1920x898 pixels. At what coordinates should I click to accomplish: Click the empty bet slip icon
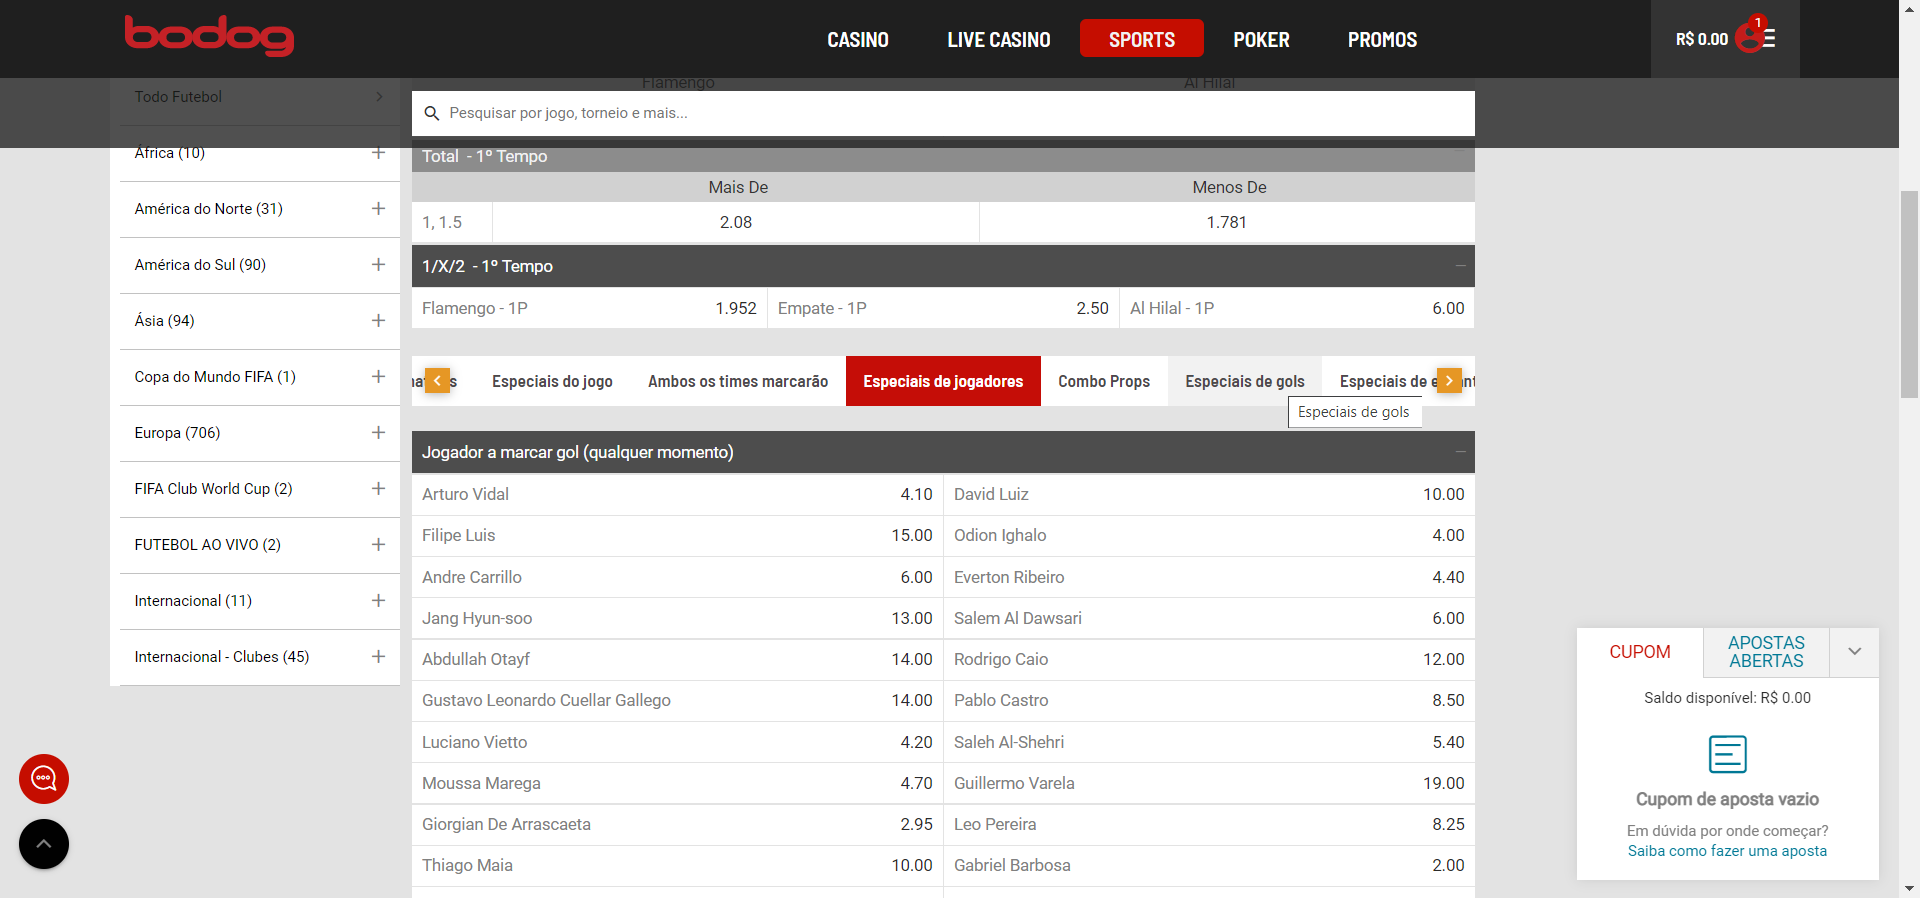pyautogui.click(x=1728, y=754)
